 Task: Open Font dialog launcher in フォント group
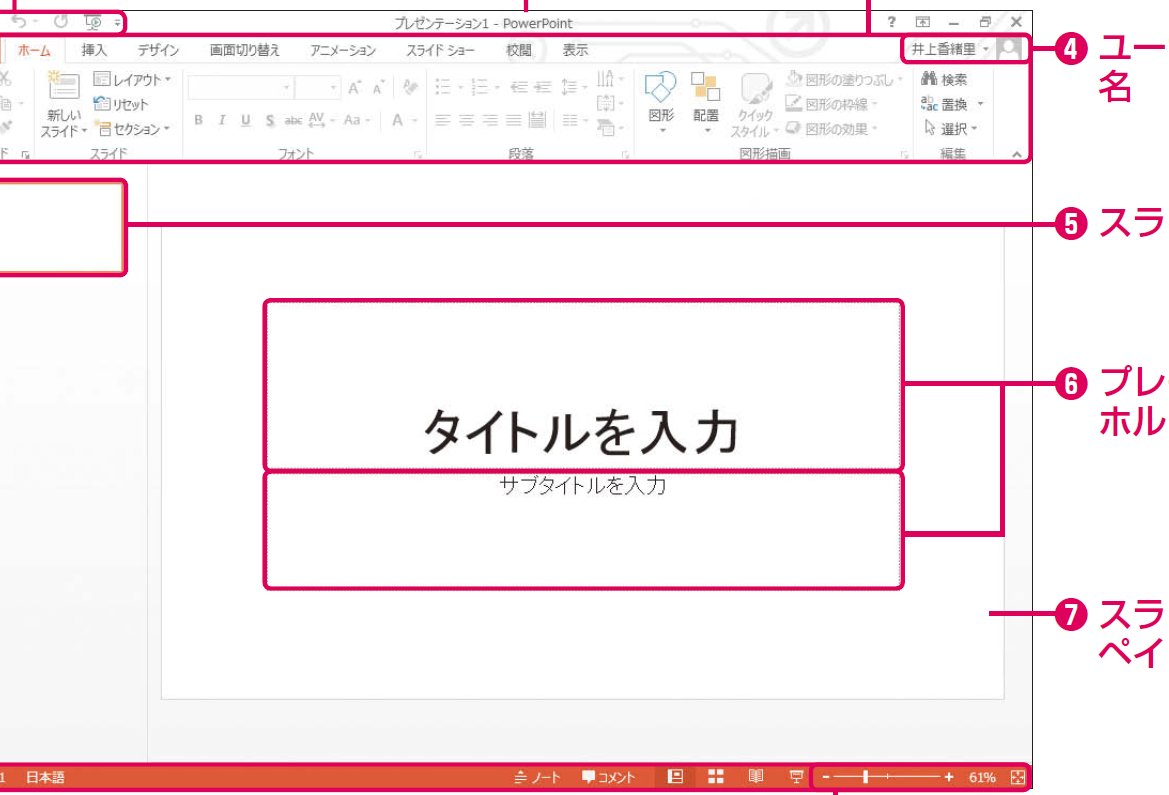[x=418, y=155]
